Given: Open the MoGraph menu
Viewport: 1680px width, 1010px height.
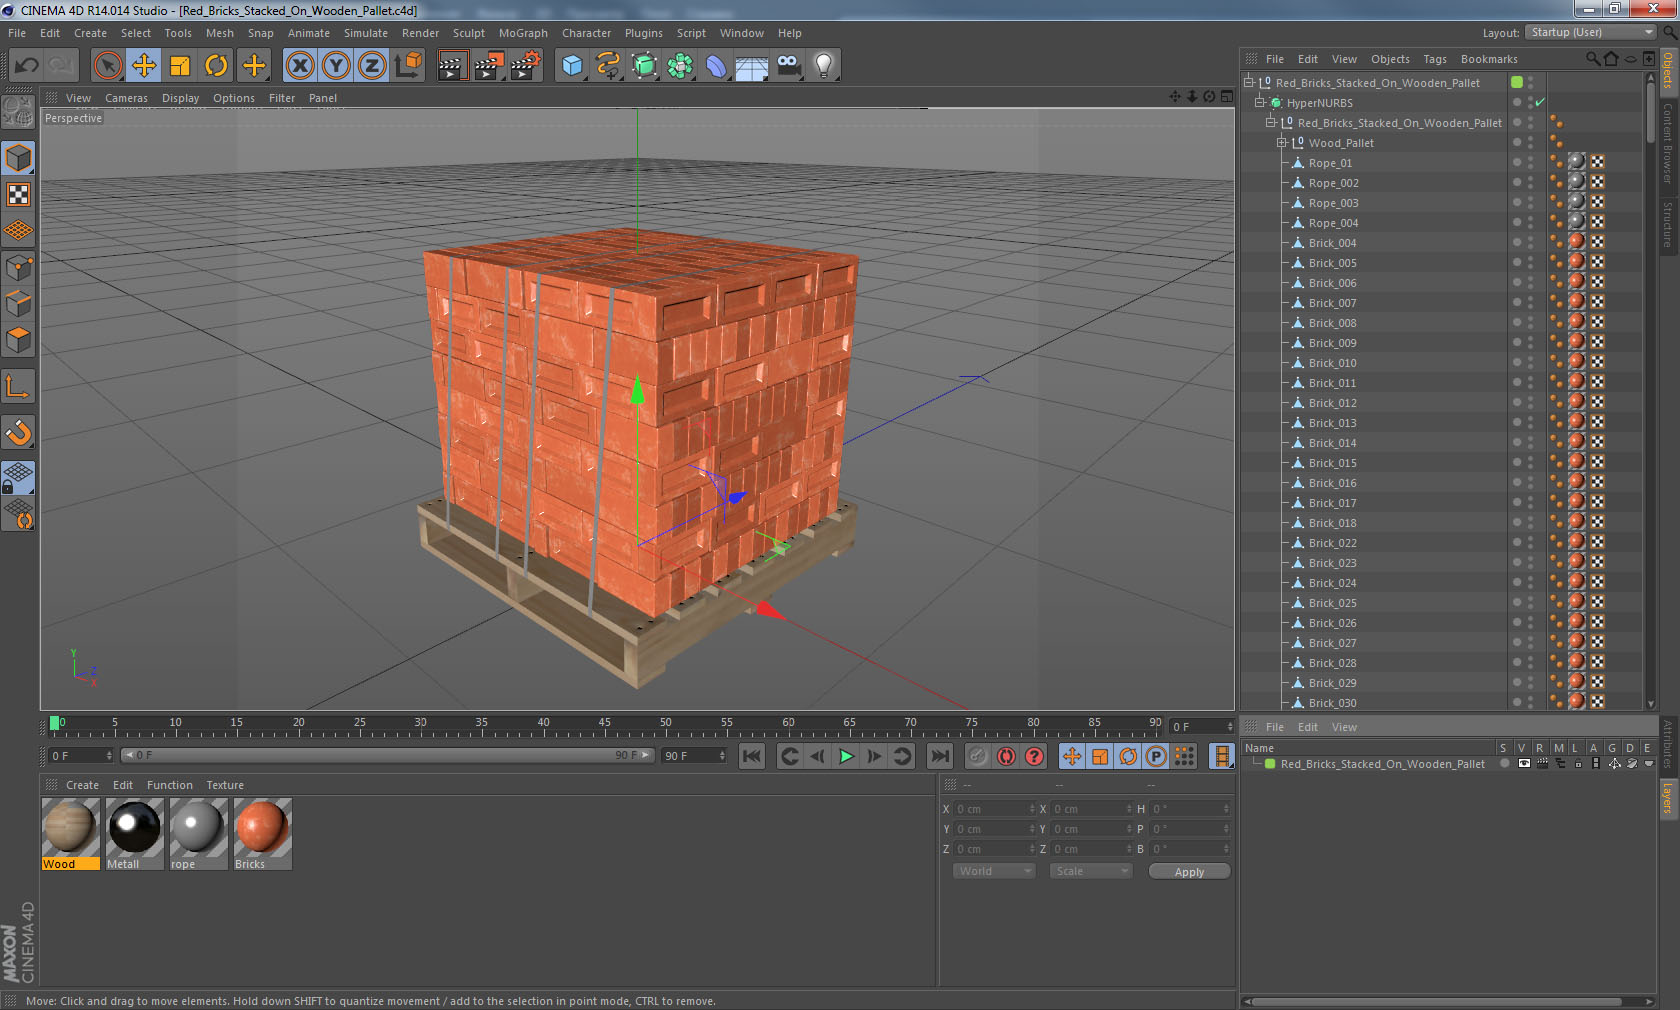Looking at the screenshot, I should (x=523, y=33).
